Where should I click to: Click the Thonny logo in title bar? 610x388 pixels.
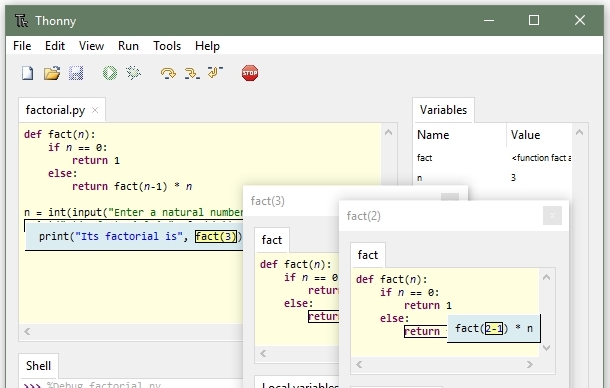21,21
